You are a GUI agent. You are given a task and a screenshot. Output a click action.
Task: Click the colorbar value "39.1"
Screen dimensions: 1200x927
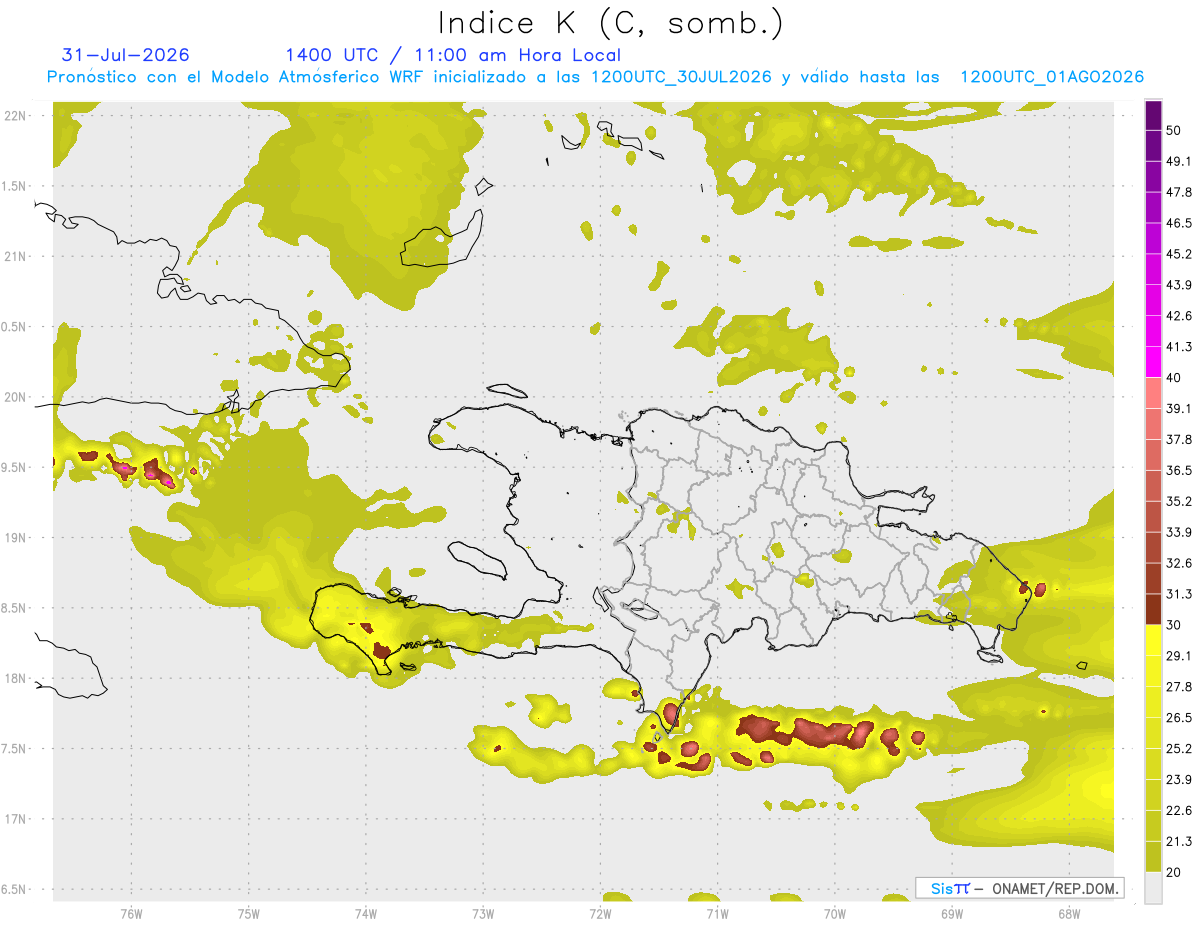click(x=1179, y=408)
